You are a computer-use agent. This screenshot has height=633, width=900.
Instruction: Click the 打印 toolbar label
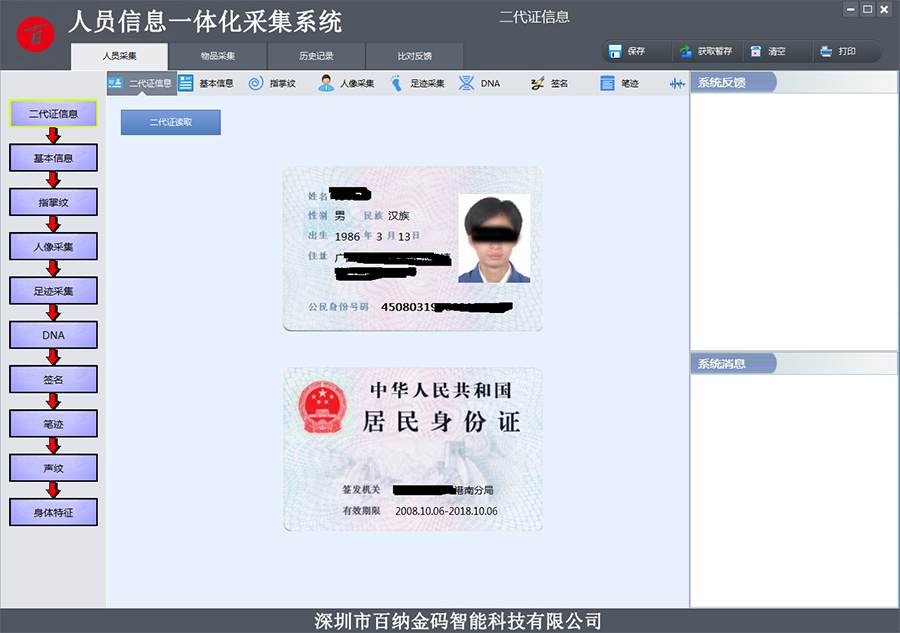pos(847,52)
